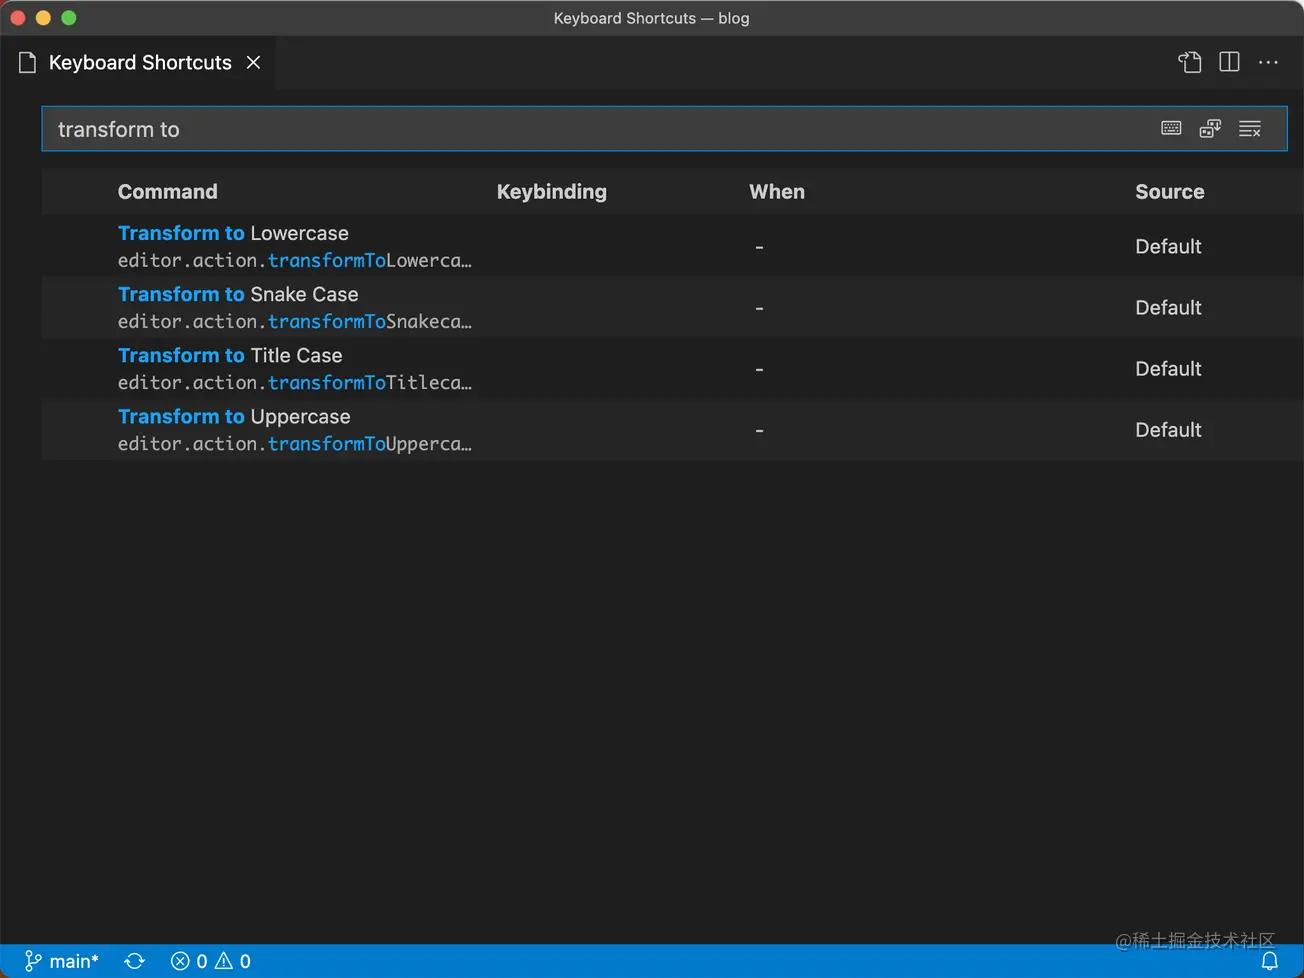The width and height of the screenshot is (1304, 978).
Task: Open Keyboard Shortcuts JSON file icon
Action: click(x=1189, y=62)
